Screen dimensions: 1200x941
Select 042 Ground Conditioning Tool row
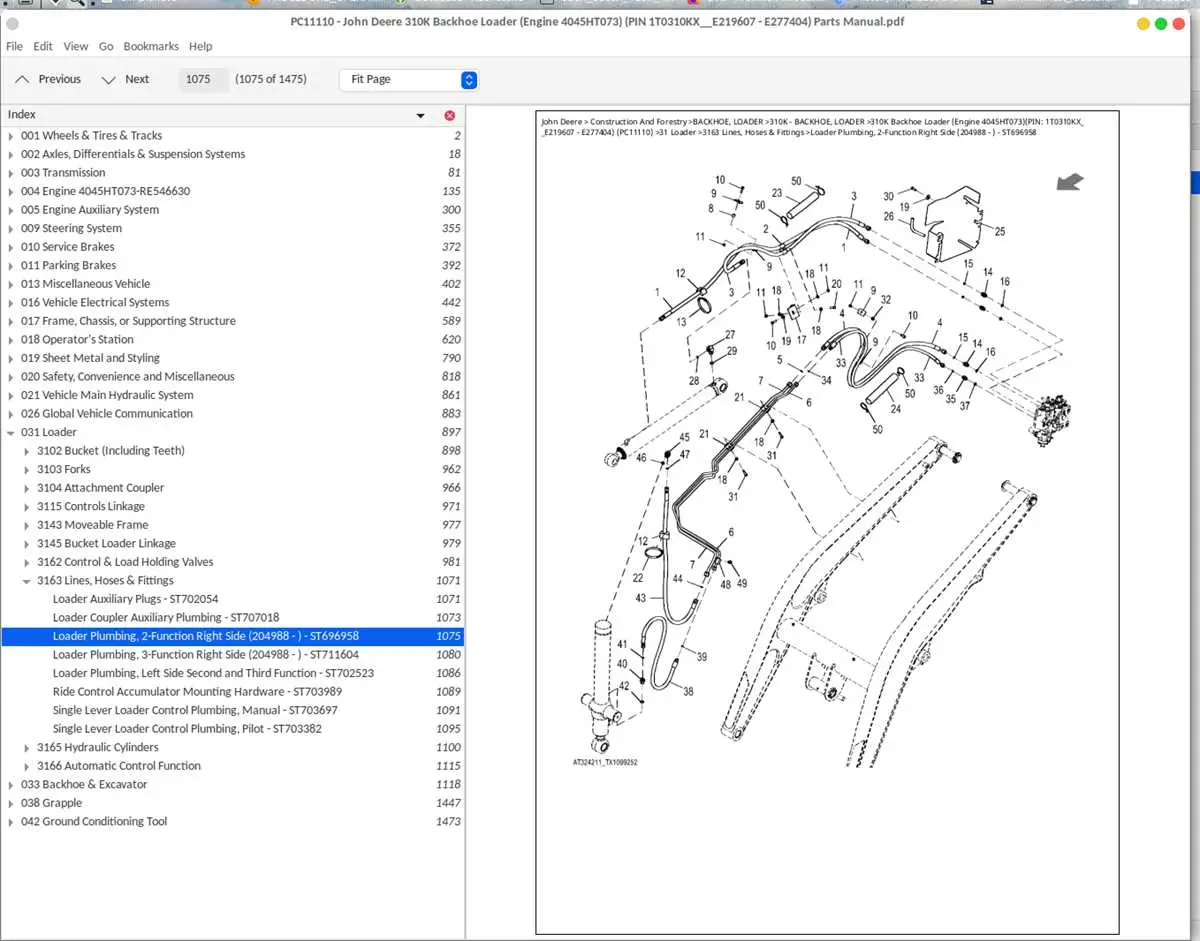232,822
